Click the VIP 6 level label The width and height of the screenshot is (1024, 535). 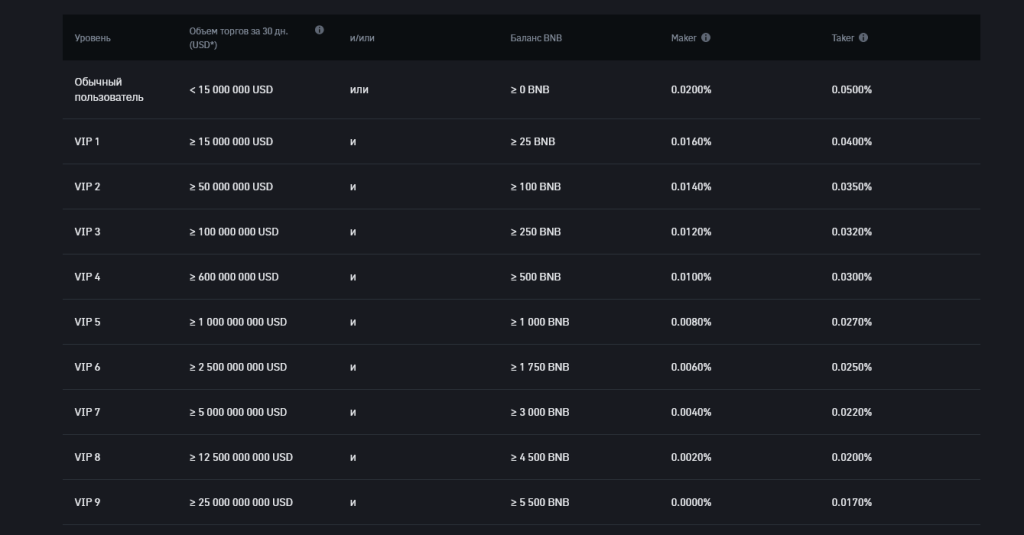[x=88, y=367]
